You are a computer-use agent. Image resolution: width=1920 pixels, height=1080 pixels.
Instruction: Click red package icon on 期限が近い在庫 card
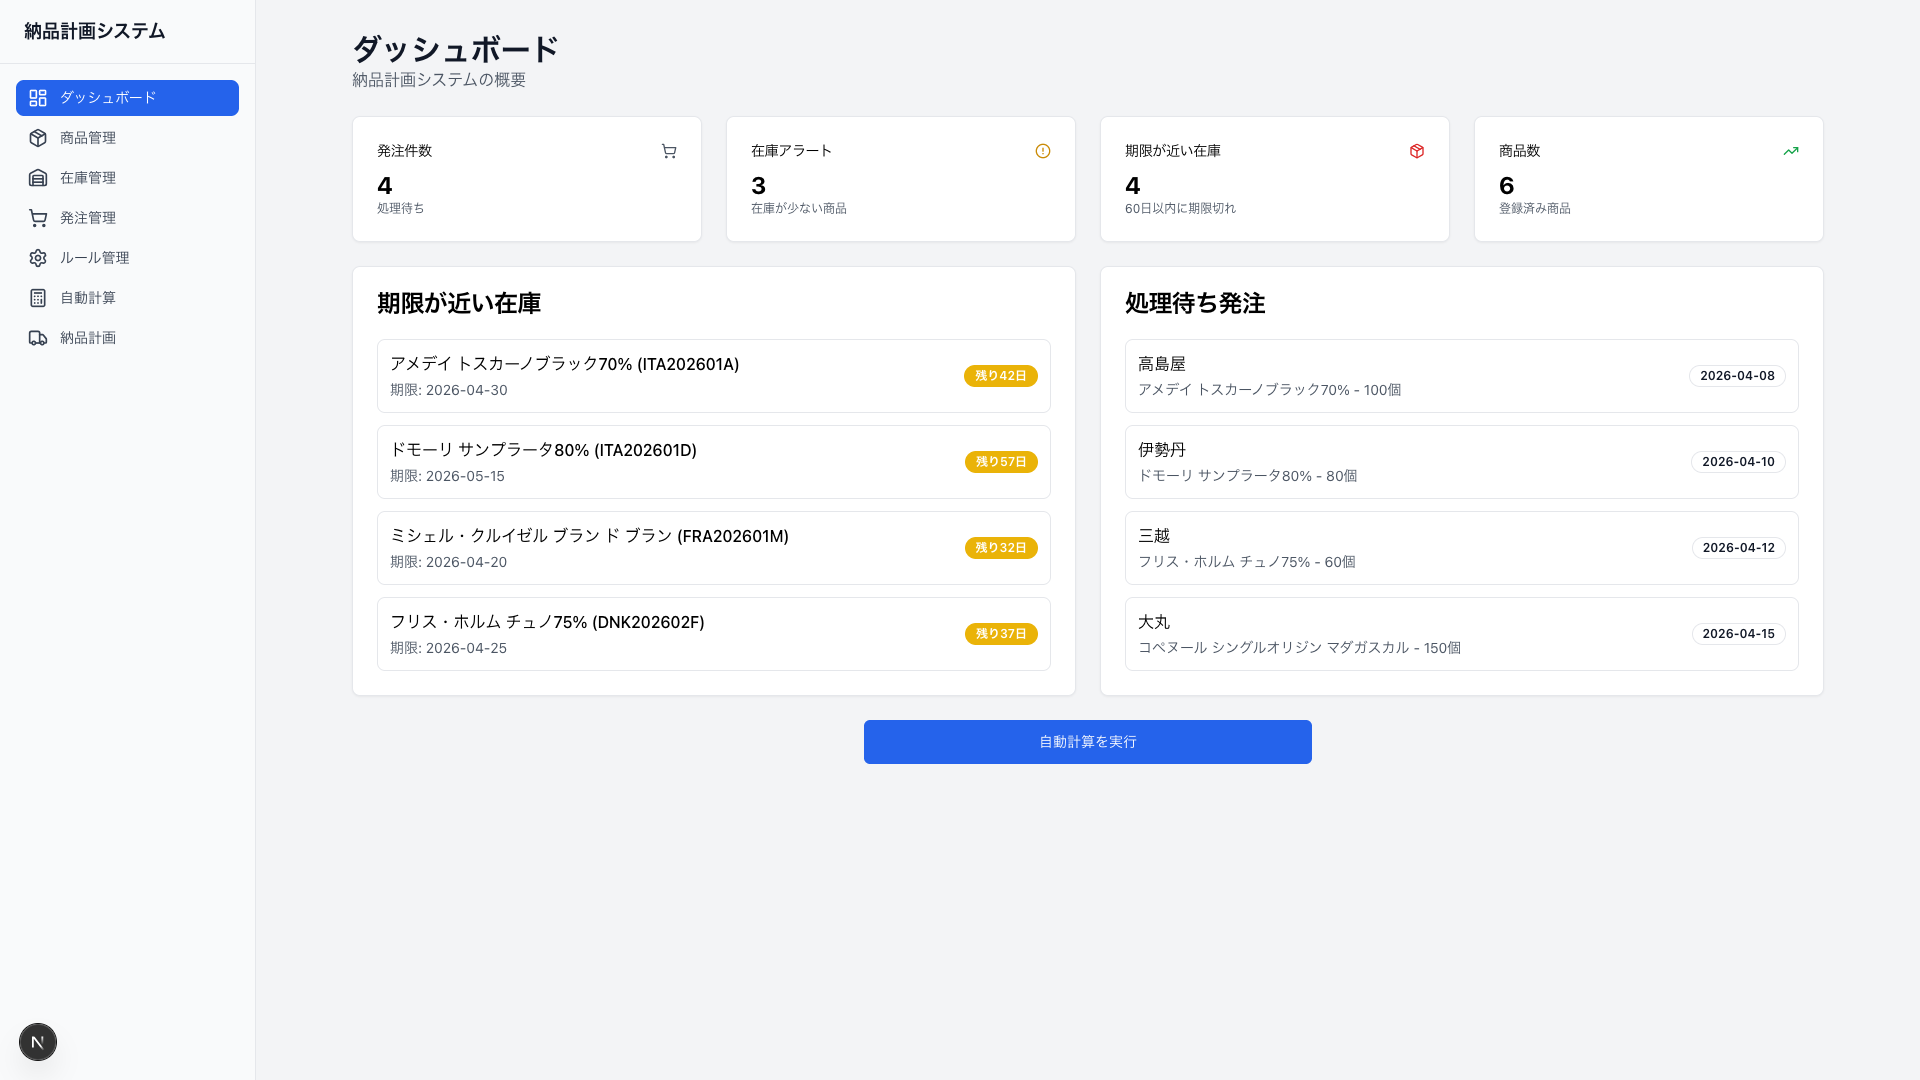pos(1417,151)
